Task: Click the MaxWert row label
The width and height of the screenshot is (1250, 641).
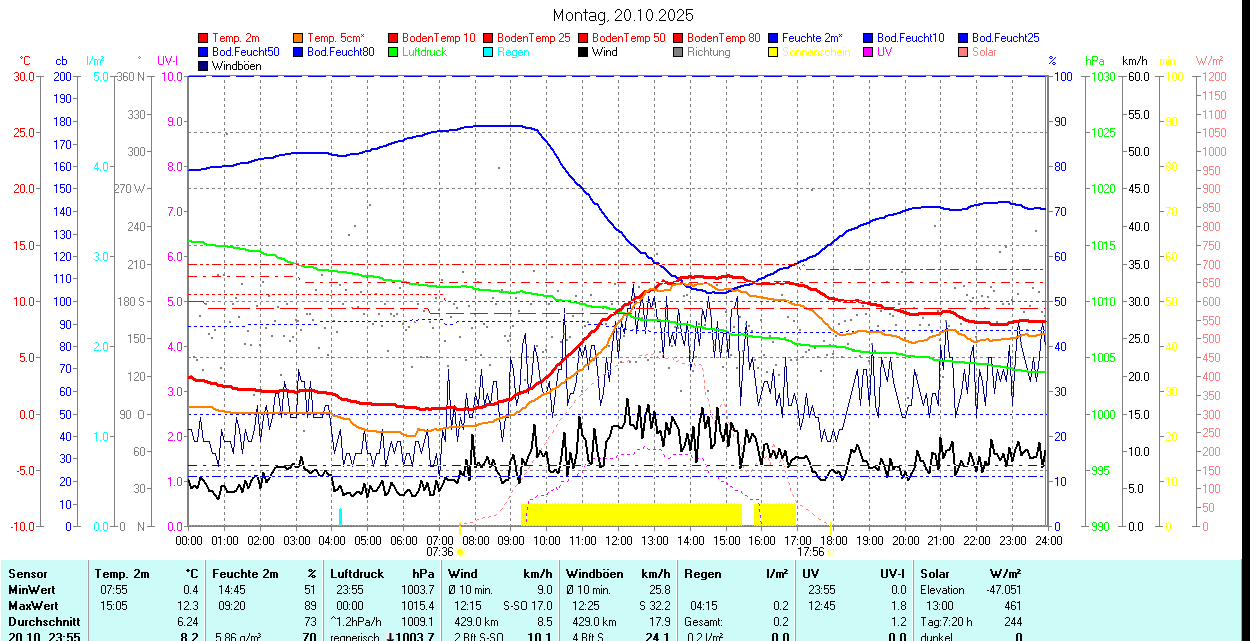Action: [x=33, y=606]
